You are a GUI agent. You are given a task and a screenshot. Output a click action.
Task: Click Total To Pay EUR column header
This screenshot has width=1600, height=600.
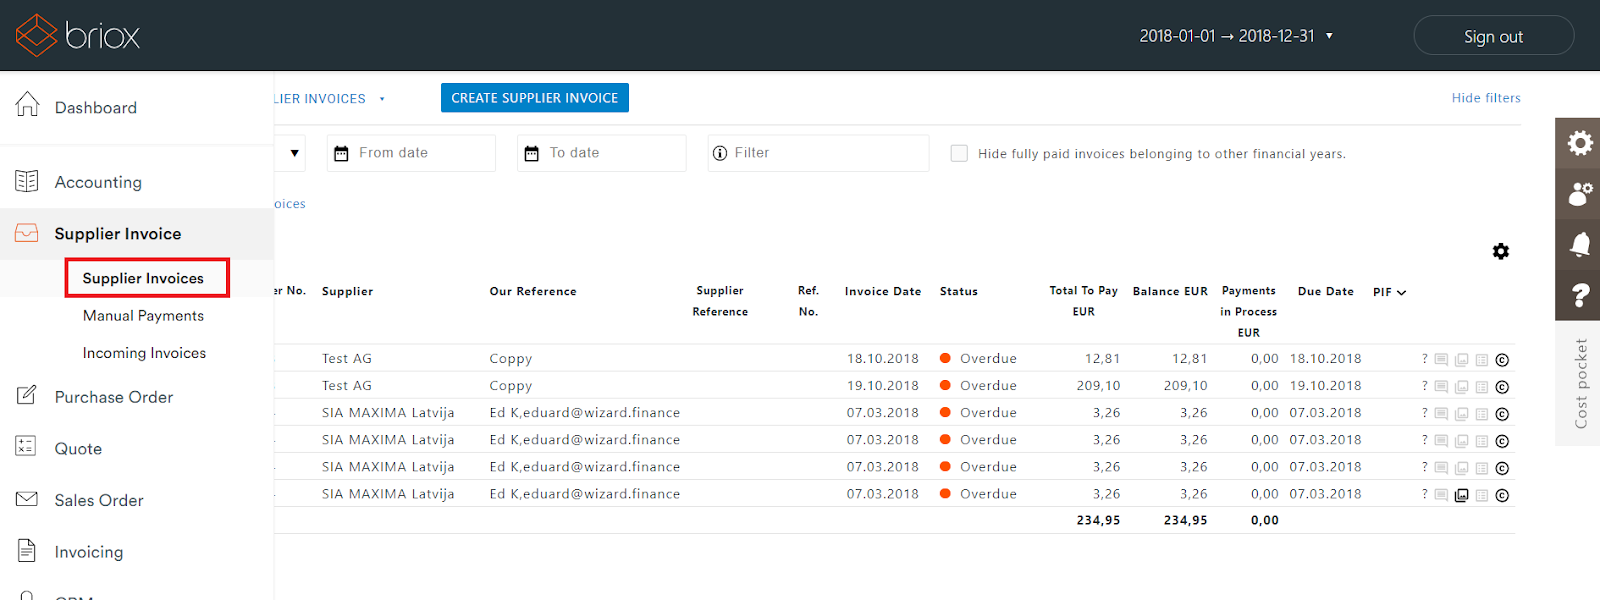1084,301
